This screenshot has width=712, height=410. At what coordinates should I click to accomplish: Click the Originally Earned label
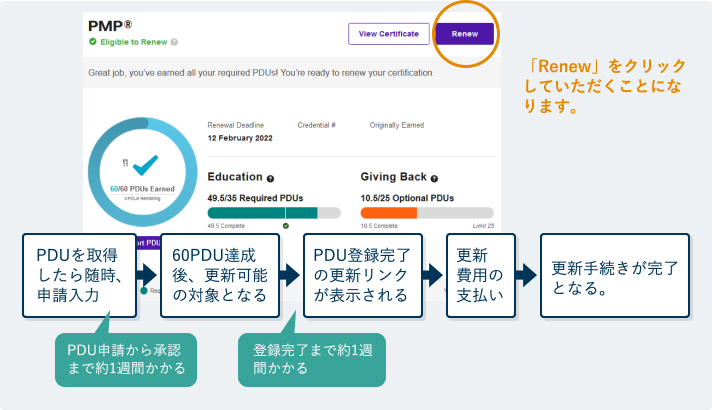pos(397,125)
